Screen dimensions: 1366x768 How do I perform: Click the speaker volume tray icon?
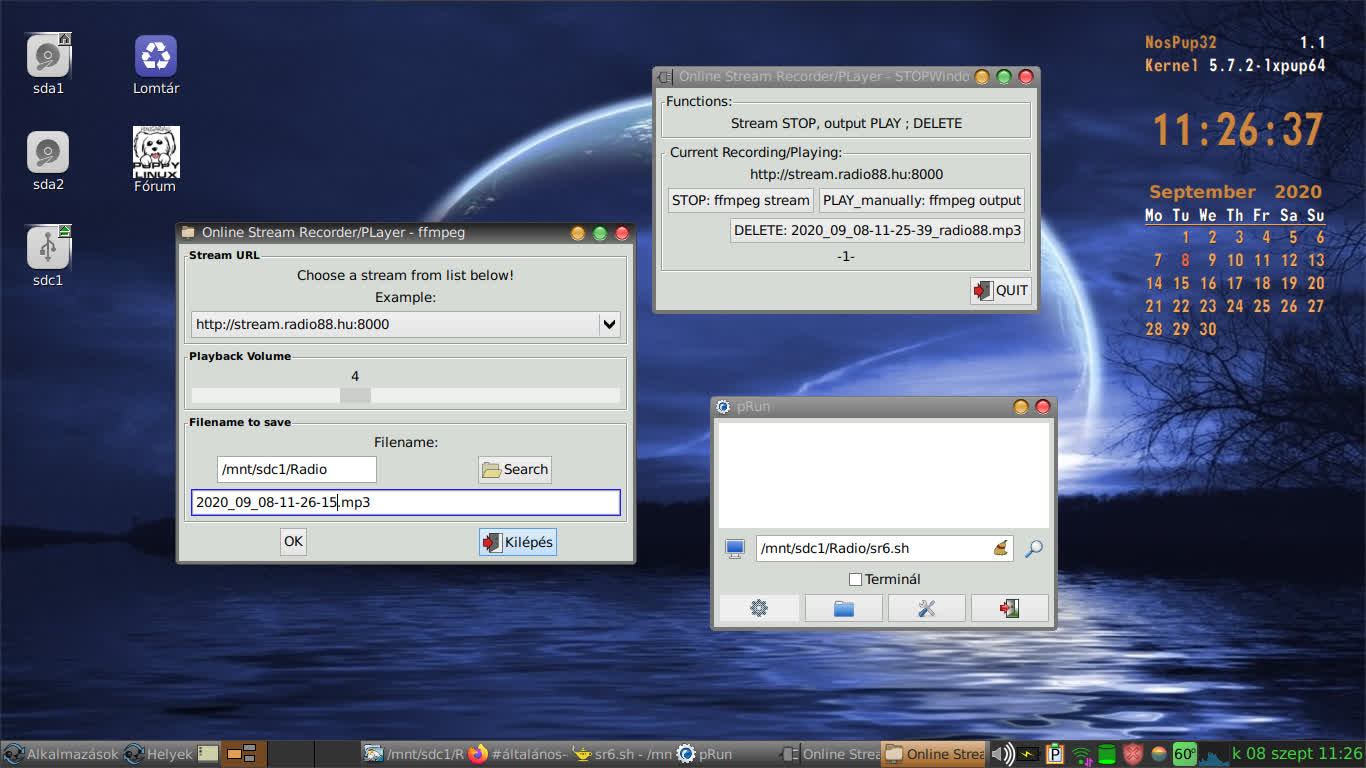tap(1002, 754)
